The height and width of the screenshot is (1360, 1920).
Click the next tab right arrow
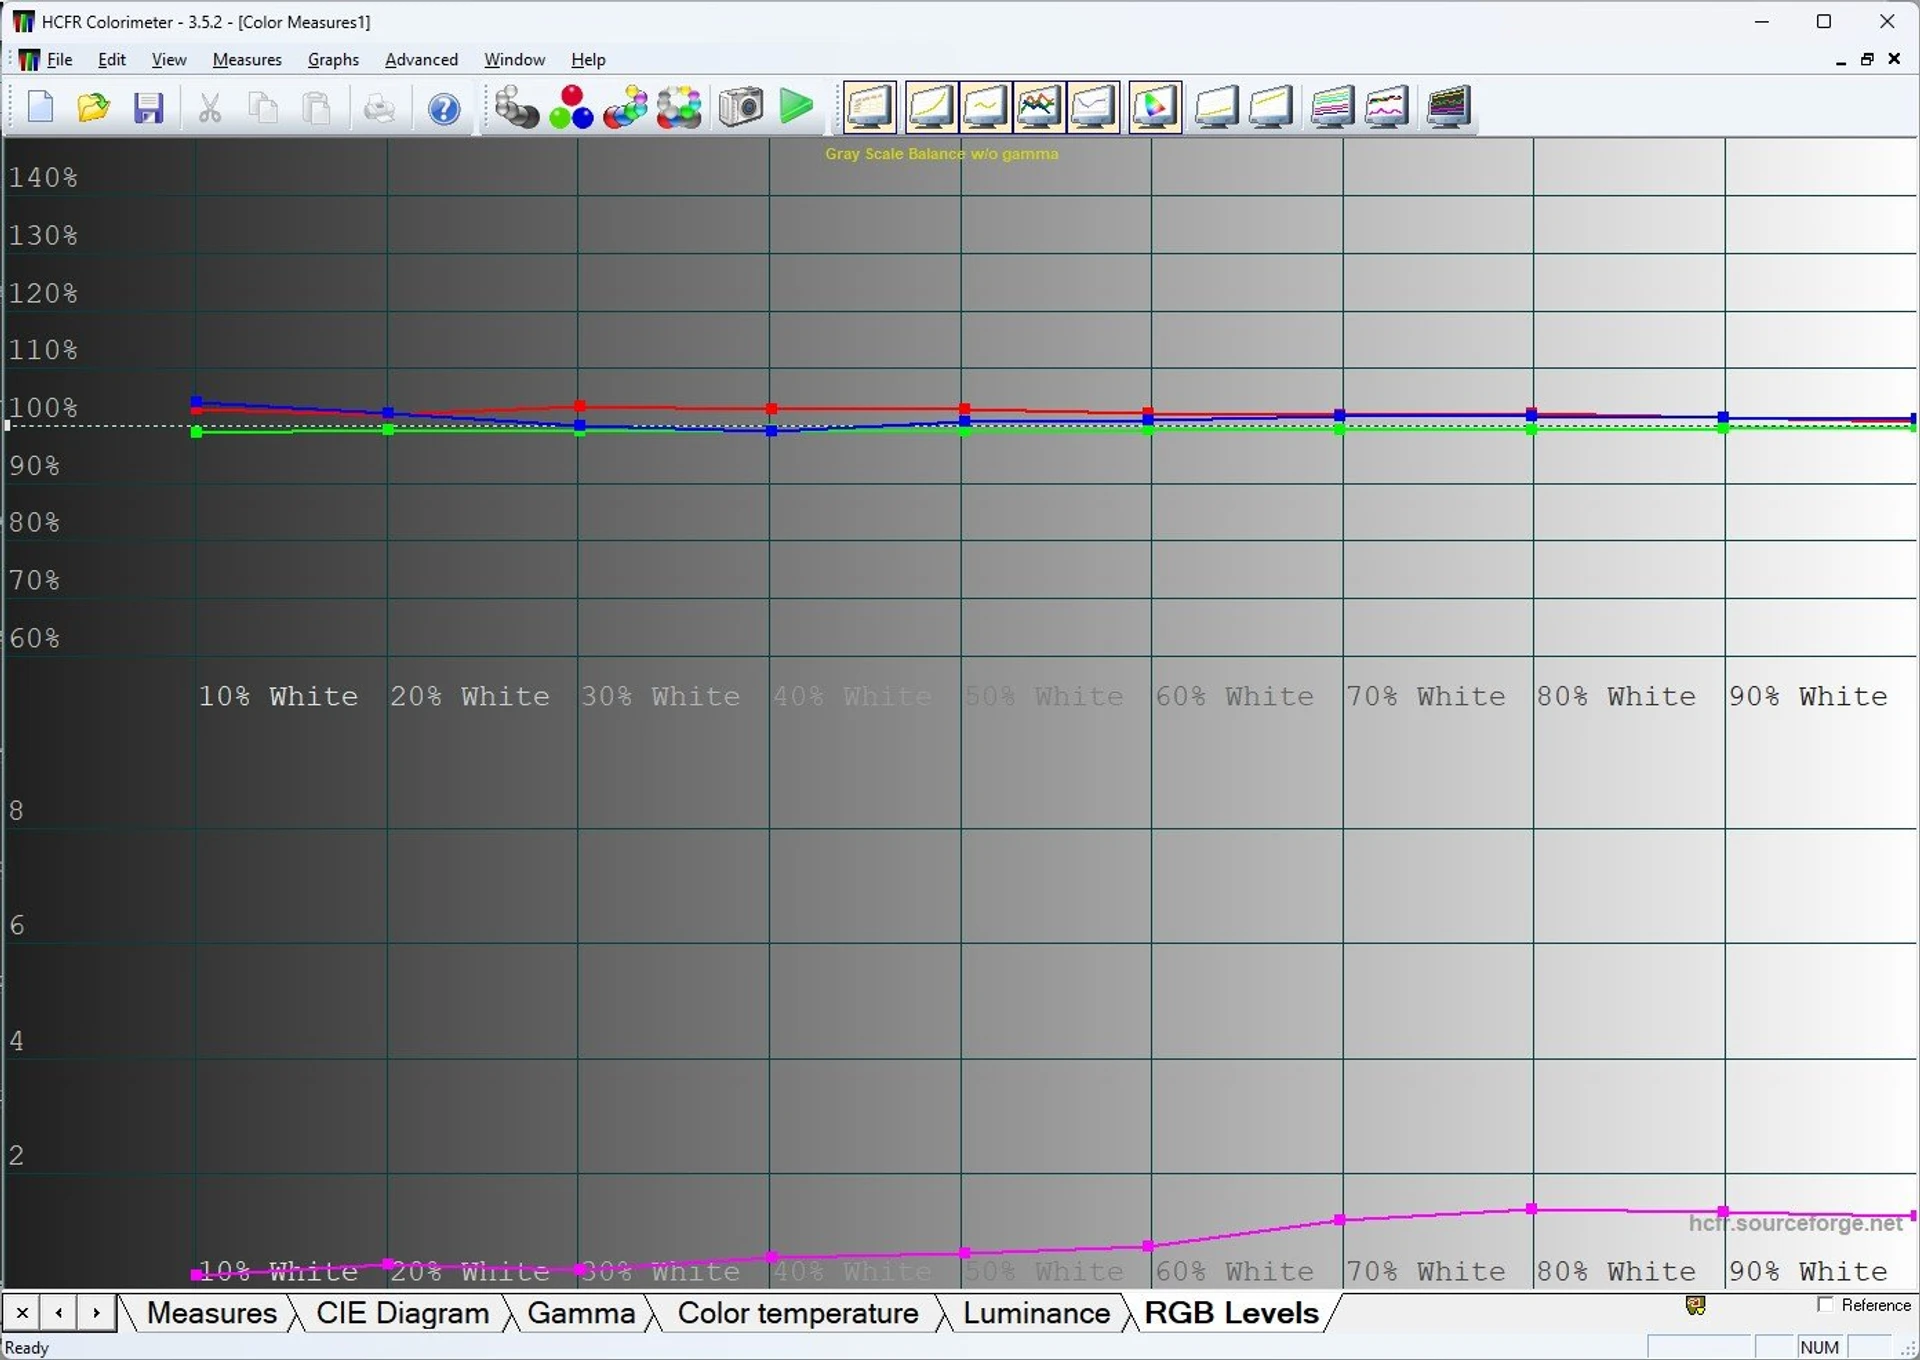tap(96, 1313)
